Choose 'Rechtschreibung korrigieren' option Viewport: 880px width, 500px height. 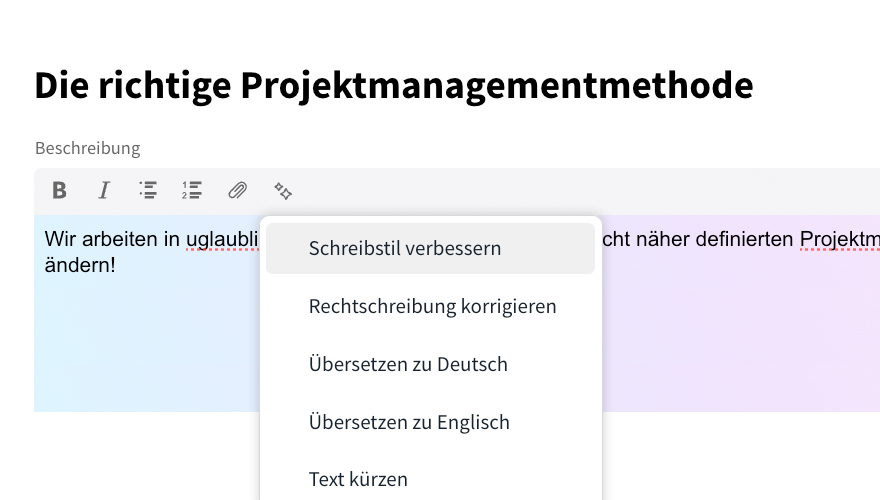pyautogui.click(x=432, y=306)
